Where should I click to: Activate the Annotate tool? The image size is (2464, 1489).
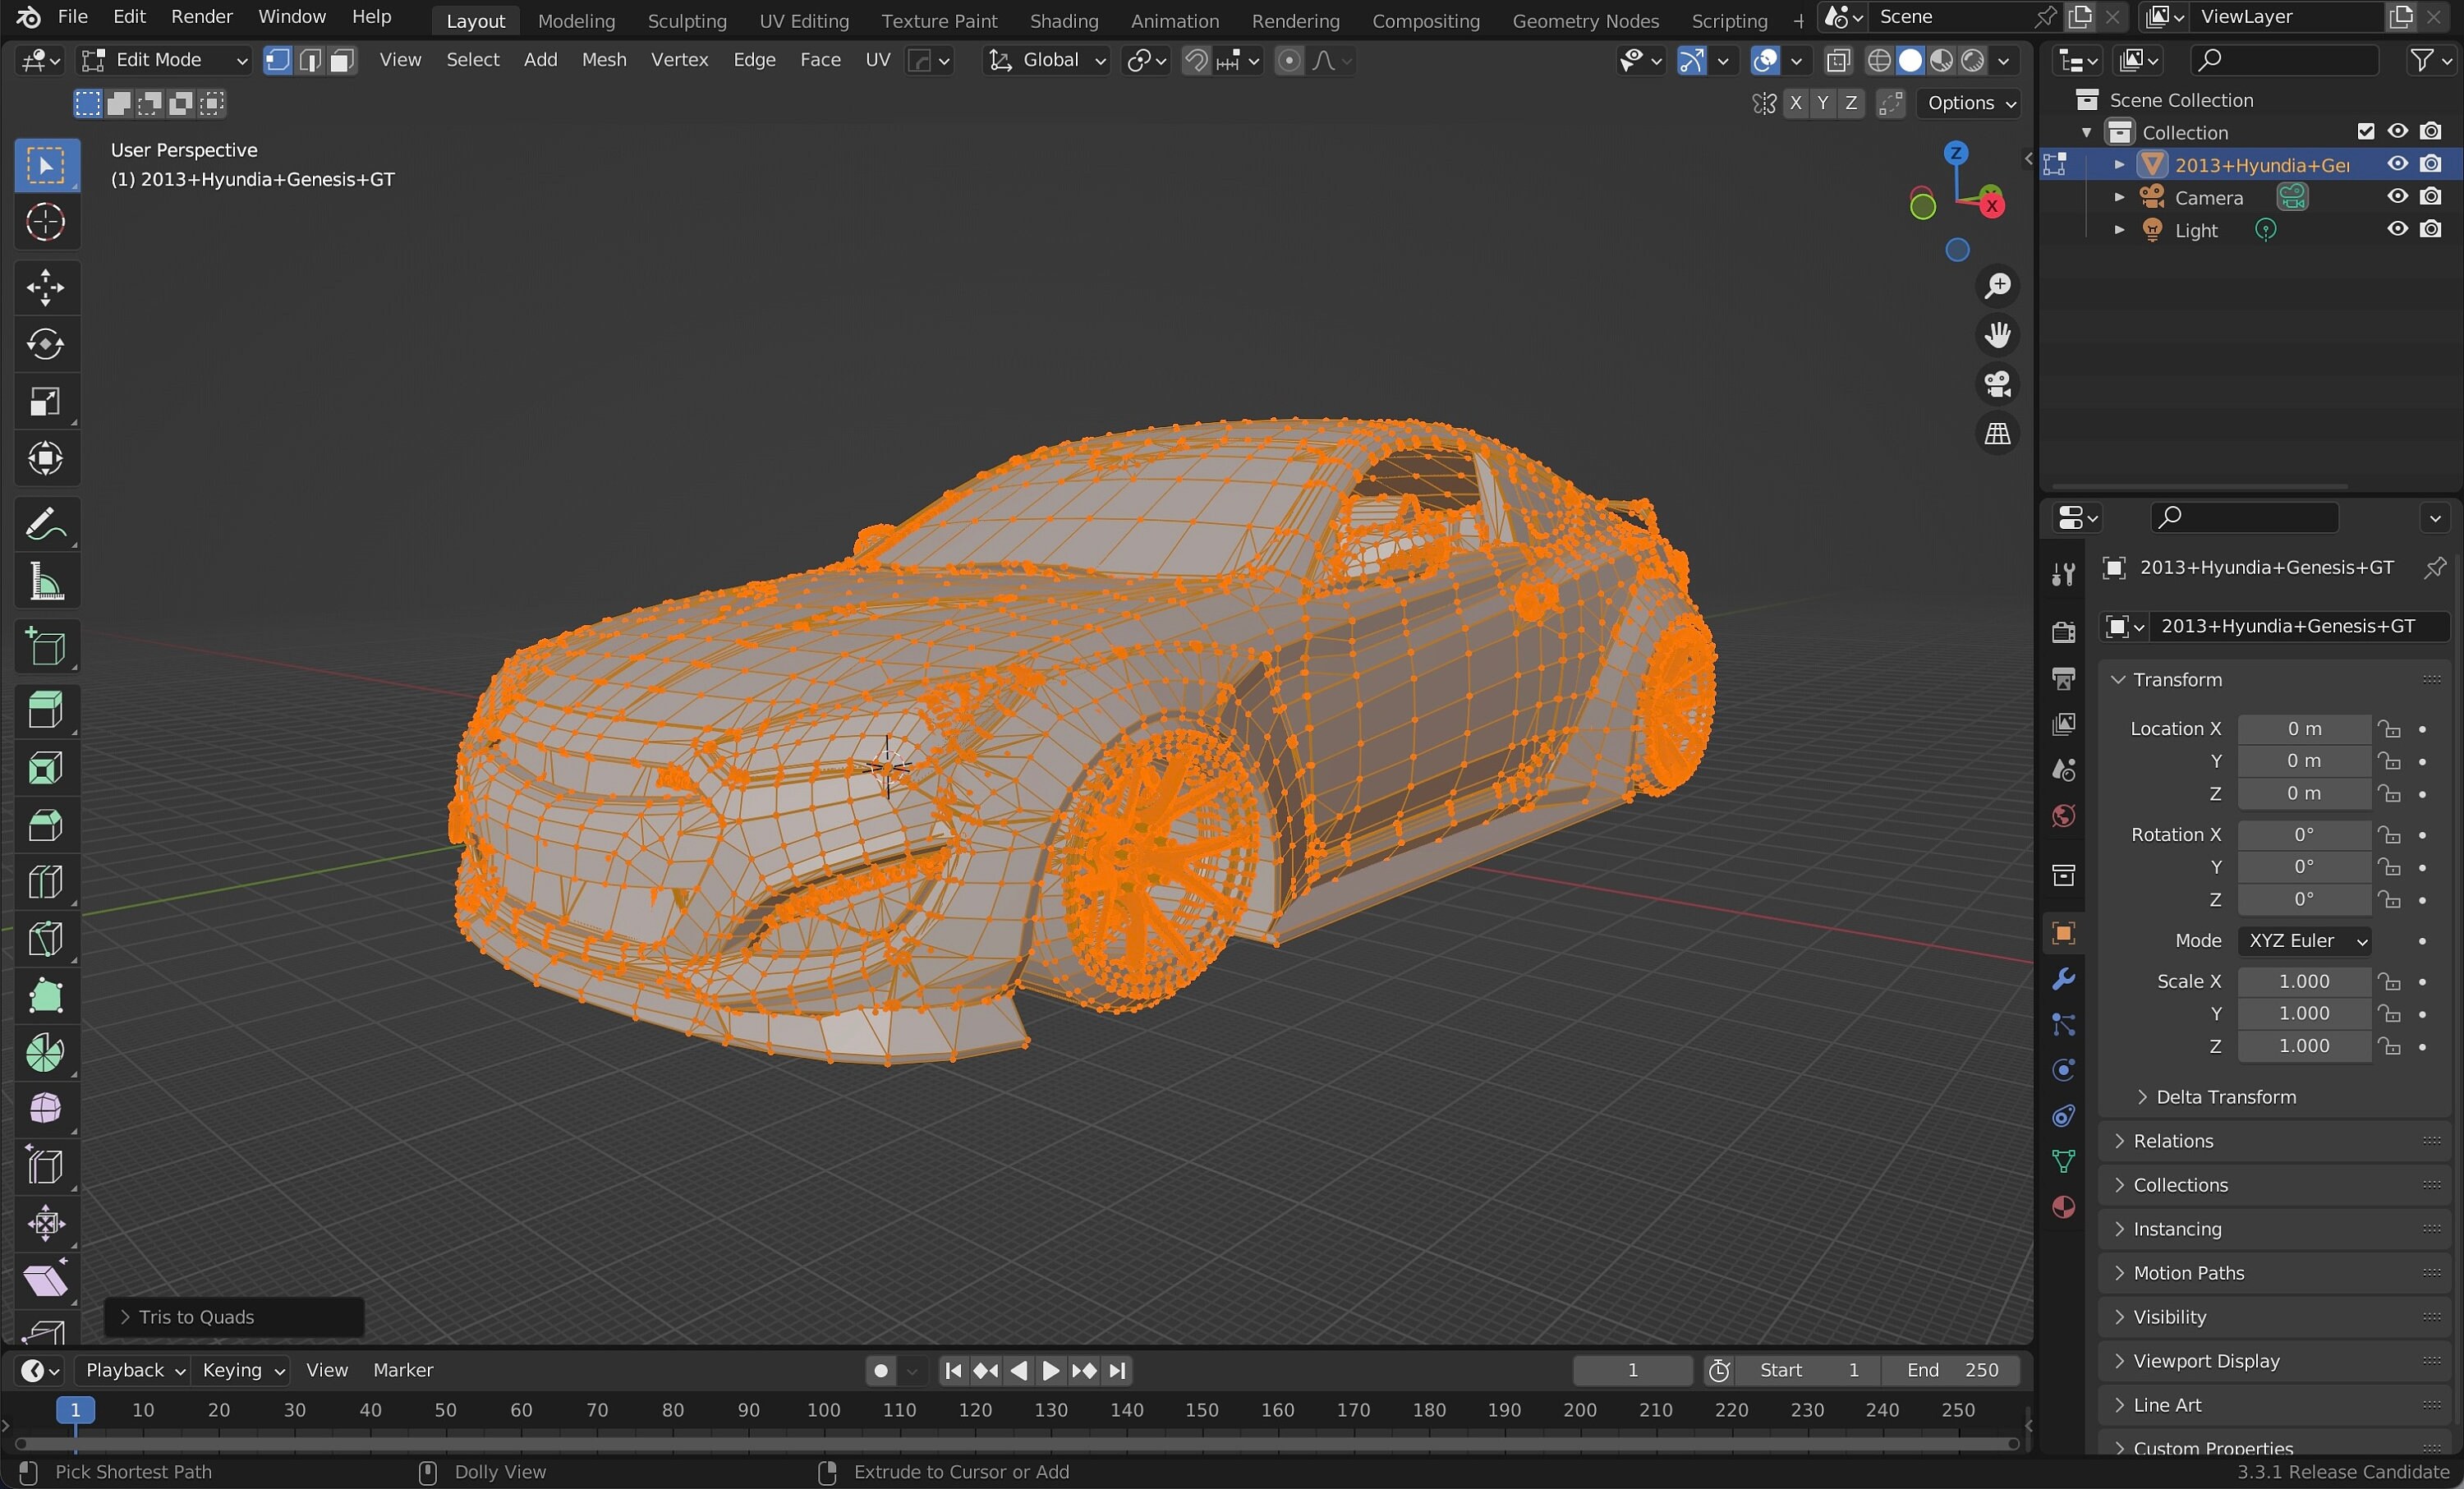coord(45,523)
